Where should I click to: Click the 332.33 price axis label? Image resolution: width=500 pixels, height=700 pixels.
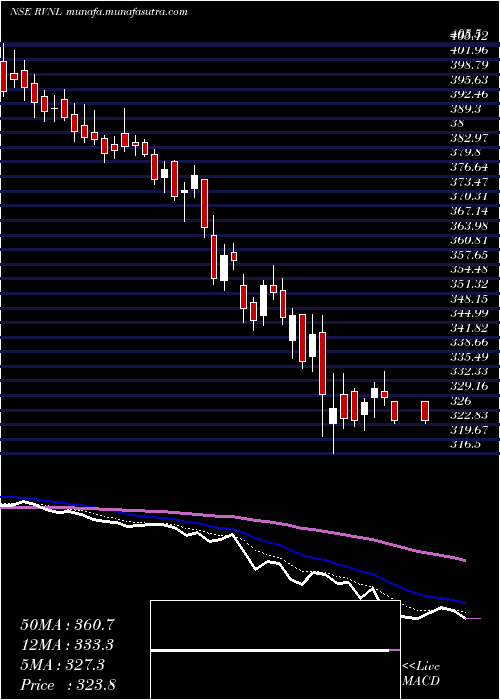[x=468, y=371]
